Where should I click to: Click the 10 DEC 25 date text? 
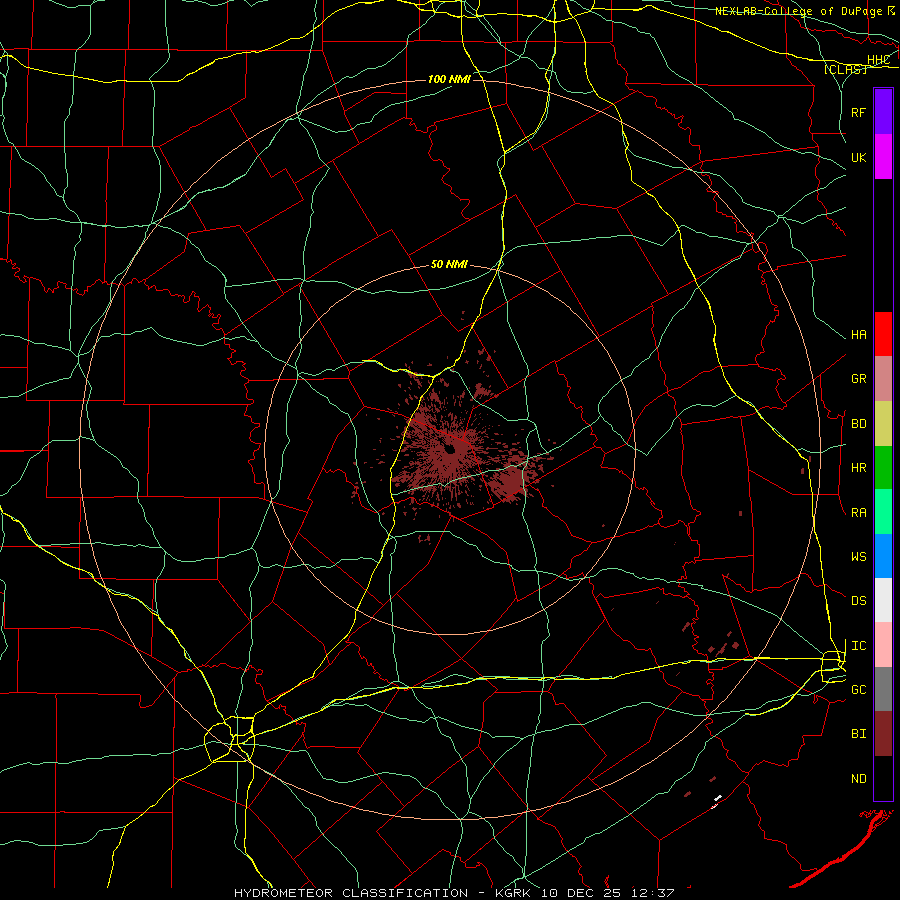(x=581, y=893)
